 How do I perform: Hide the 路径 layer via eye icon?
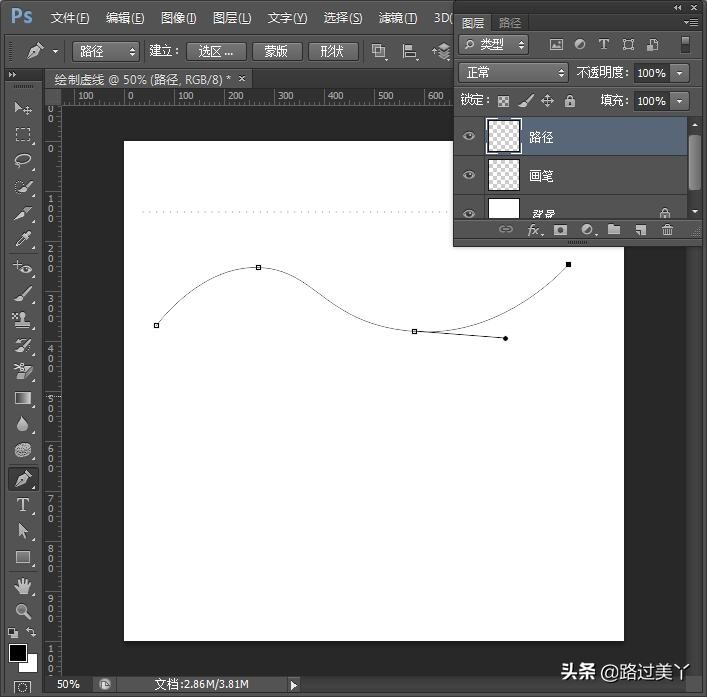pos(469,137)
